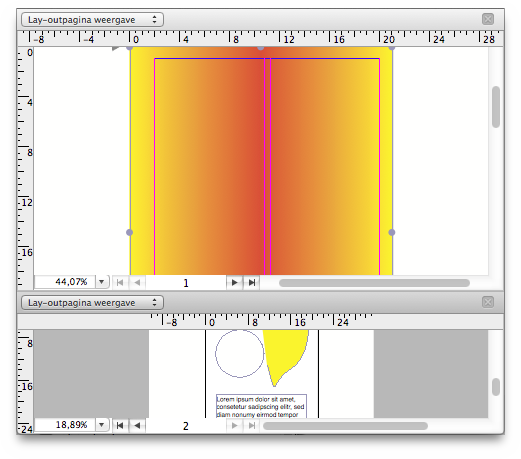
Task: Click greyed next-page arrow in bottom pane
Action: point(235,425)
